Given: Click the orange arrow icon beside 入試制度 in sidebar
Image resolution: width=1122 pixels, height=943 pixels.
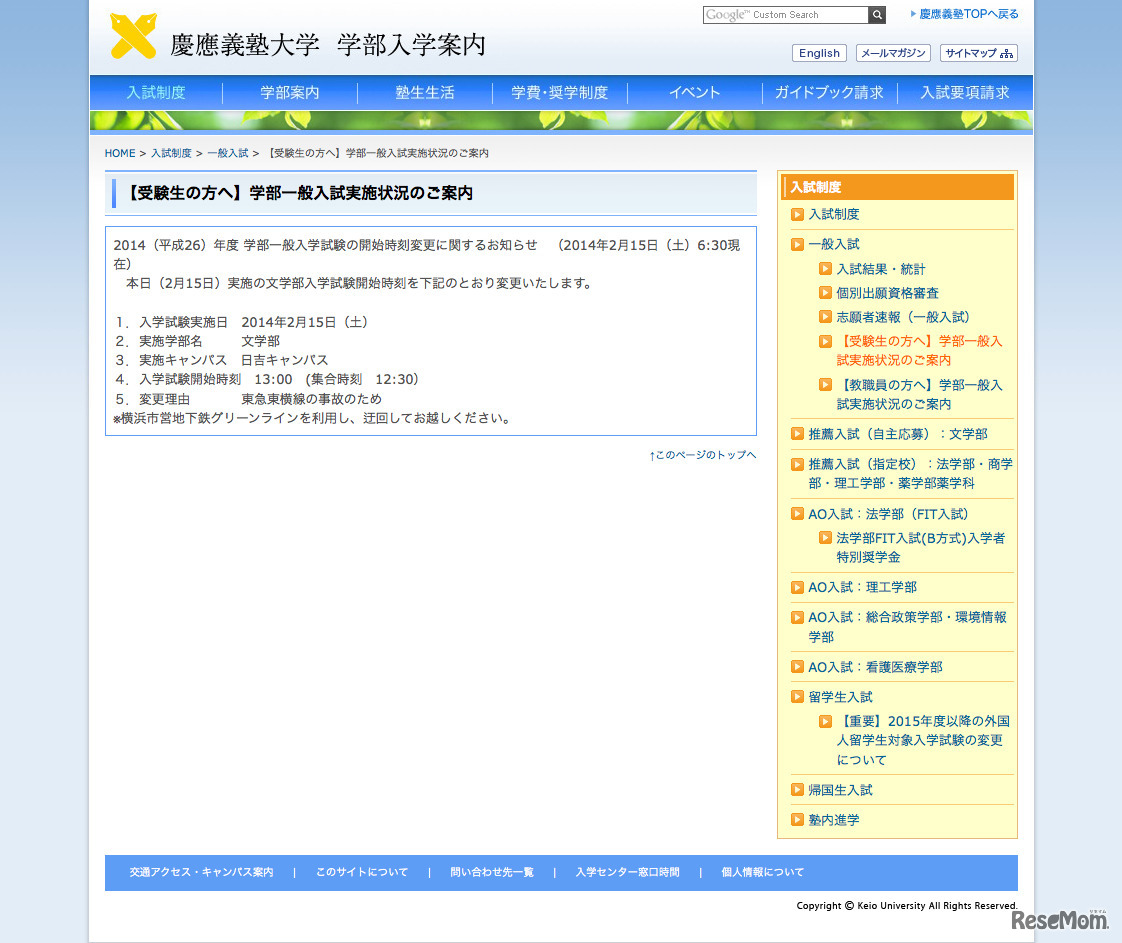Looking at the screenshot, I should click(797, 214).
